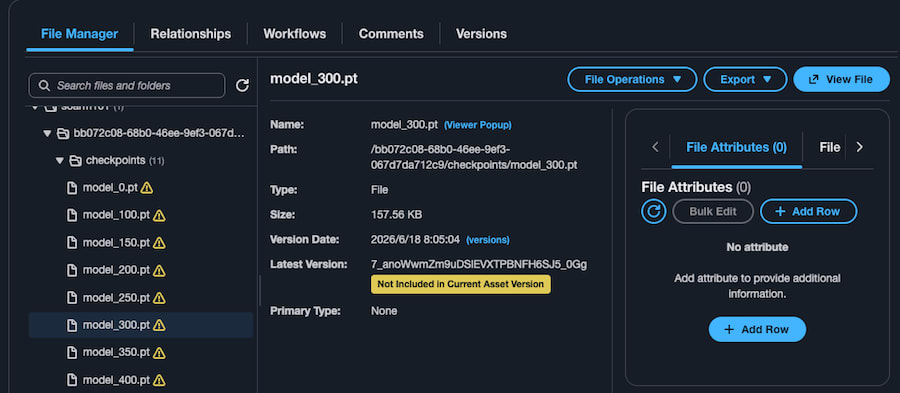This screenshot has height=393, width=900.
Task: Open the Viewer Popup link
Action: click(478, 124)
